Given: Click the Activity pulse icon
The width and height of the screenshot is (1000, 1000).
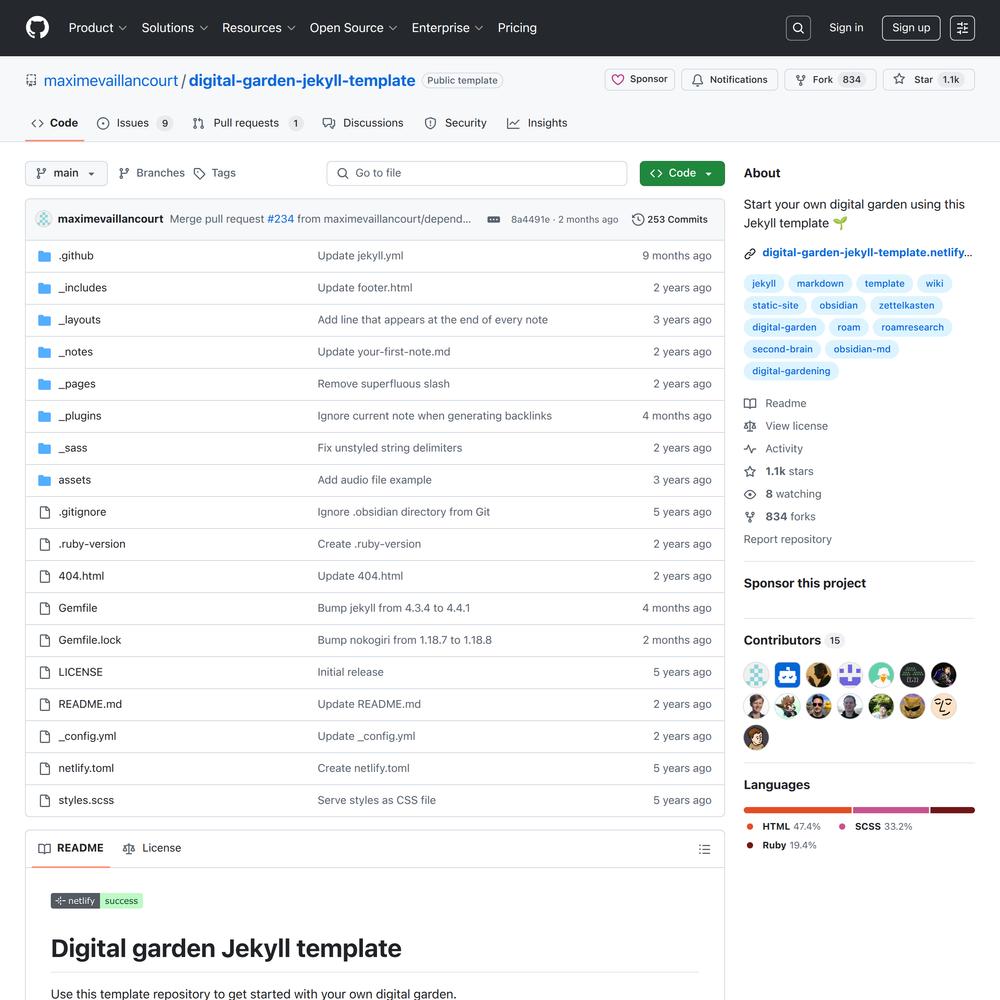Looking at the screenshot, I should (x=750, y=448).
